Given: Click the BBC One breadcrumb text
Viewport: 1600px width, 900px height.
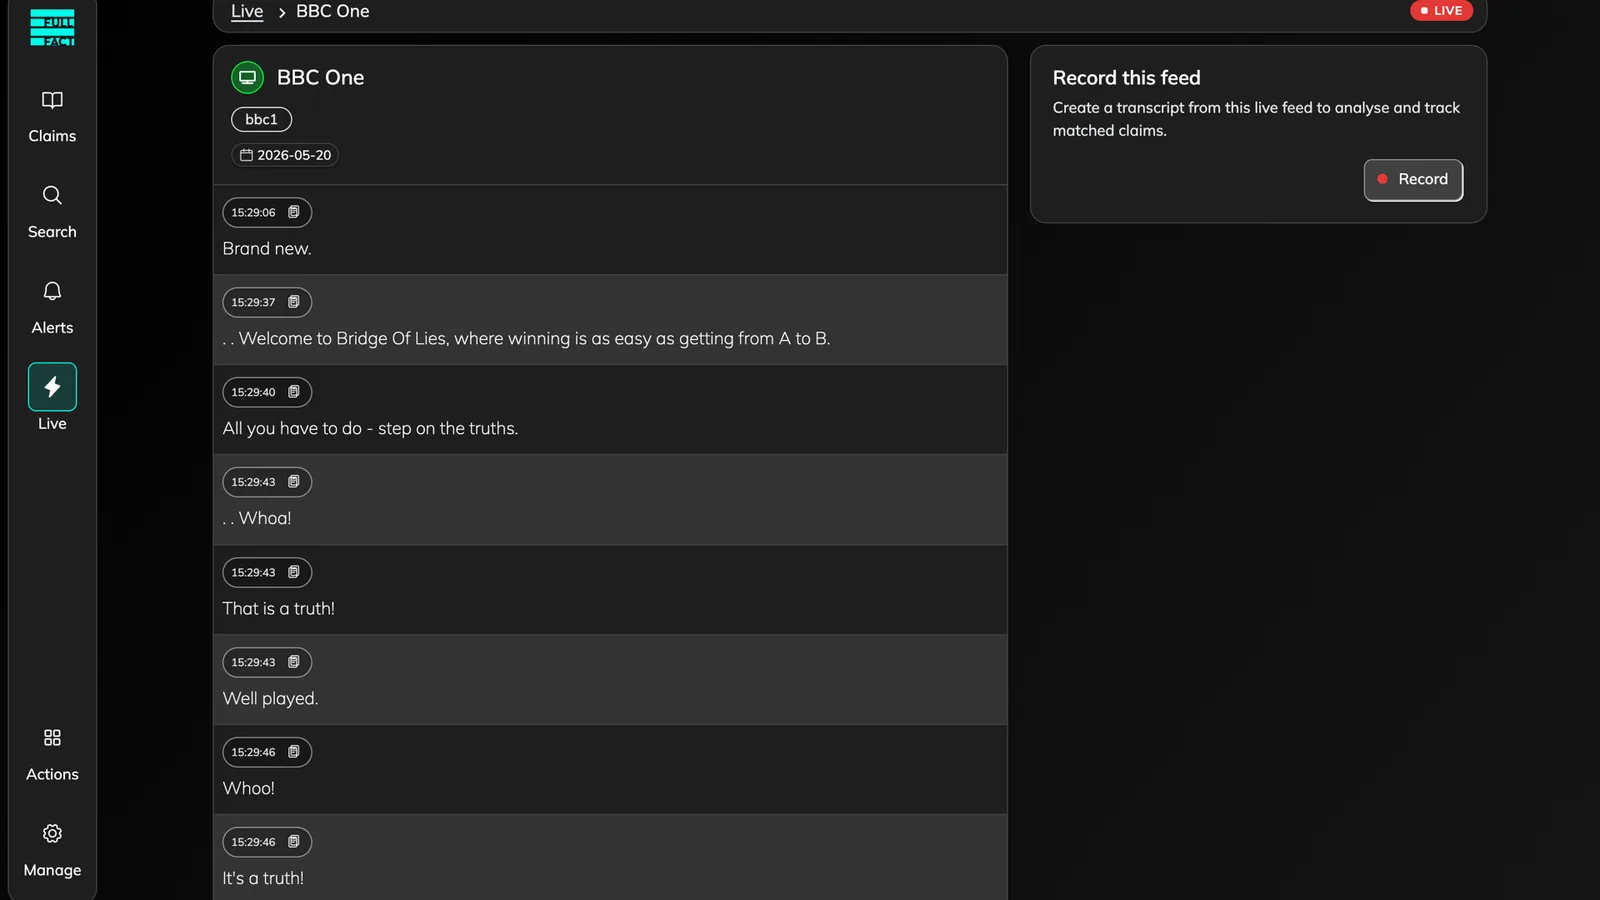Looking at the screenshot, I should [333, 11].
